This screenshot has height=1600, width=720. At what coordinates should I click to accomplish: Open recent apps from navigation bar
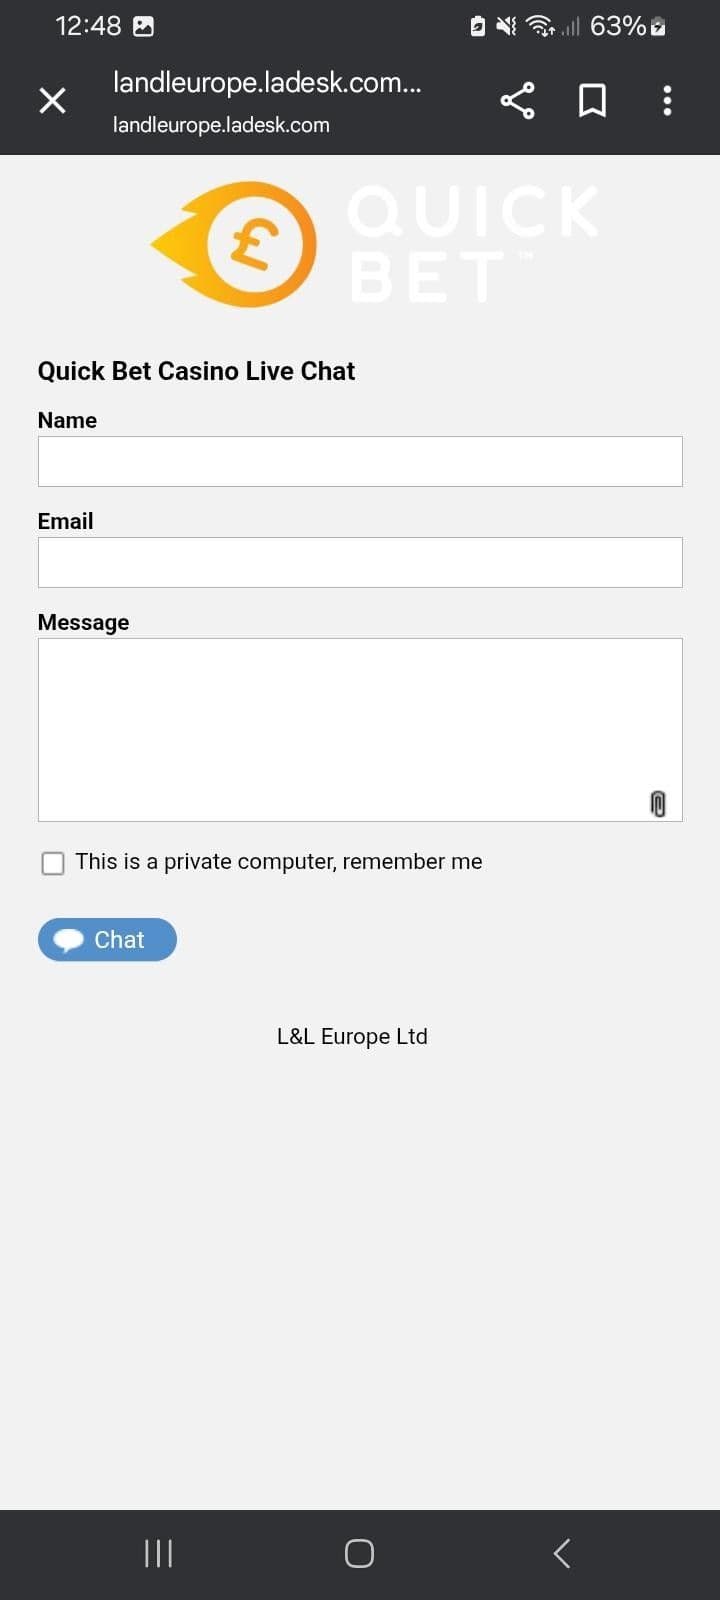tap(158, 1553)
